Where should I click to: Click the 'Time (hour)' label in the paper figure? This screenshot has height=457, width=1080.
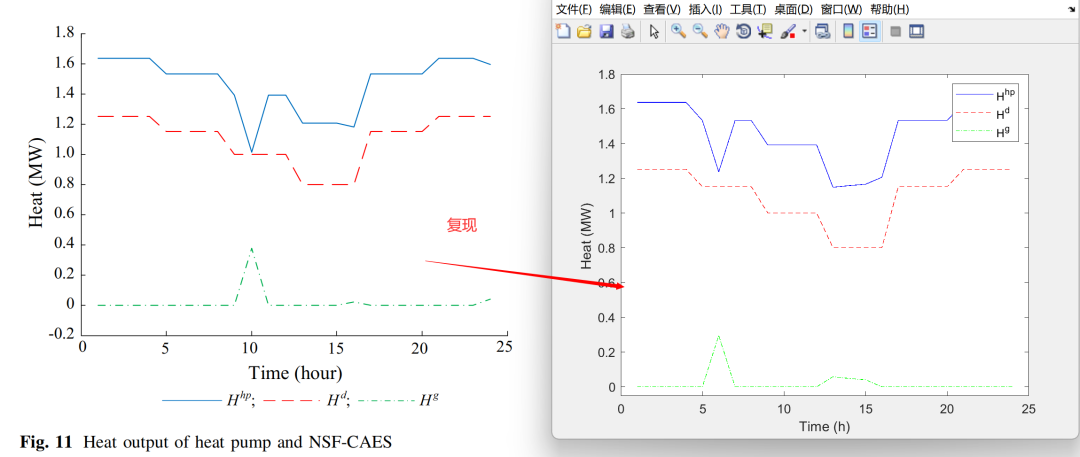click(x=295, y=374)
